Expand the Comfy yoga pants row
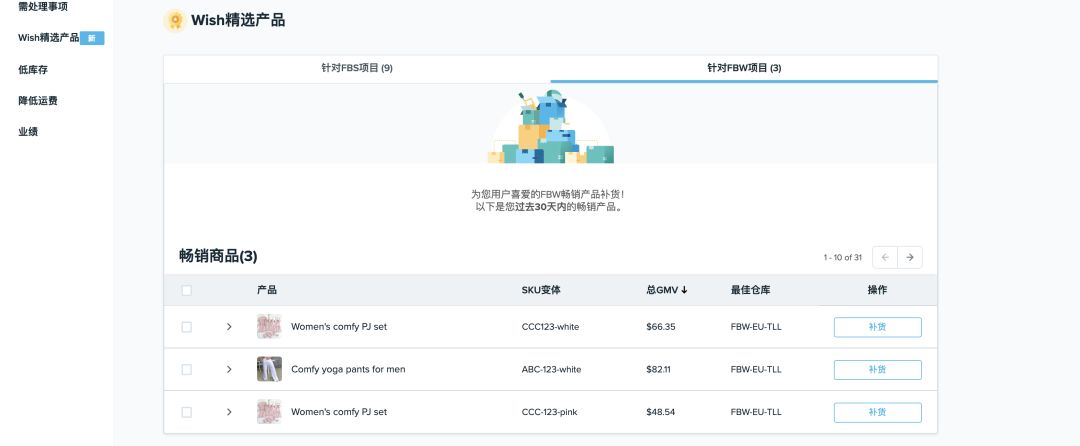Screen dimensions: 1080x446 click(x=229, y=370)
